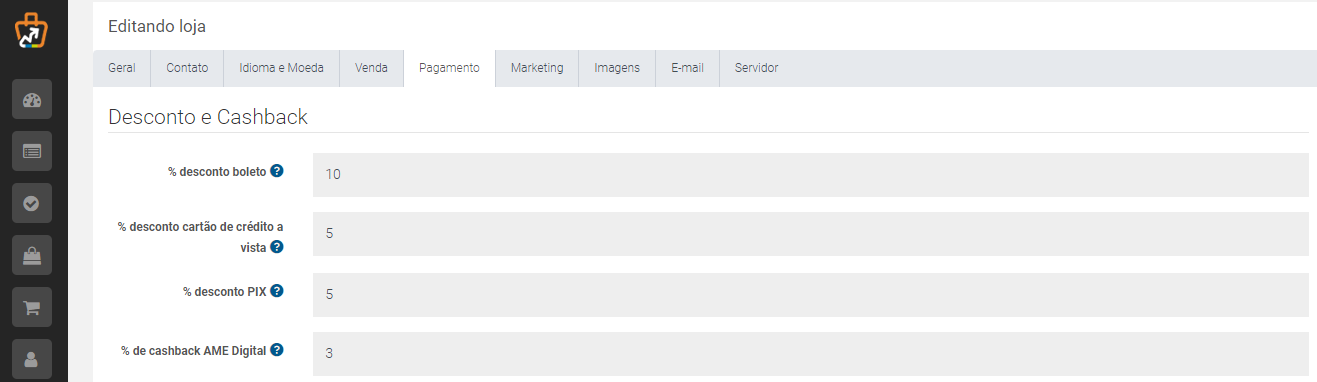The image size is (1317, 382).
Task: Open the dashboard gauge icon
Action: click(x=32, y=99)
